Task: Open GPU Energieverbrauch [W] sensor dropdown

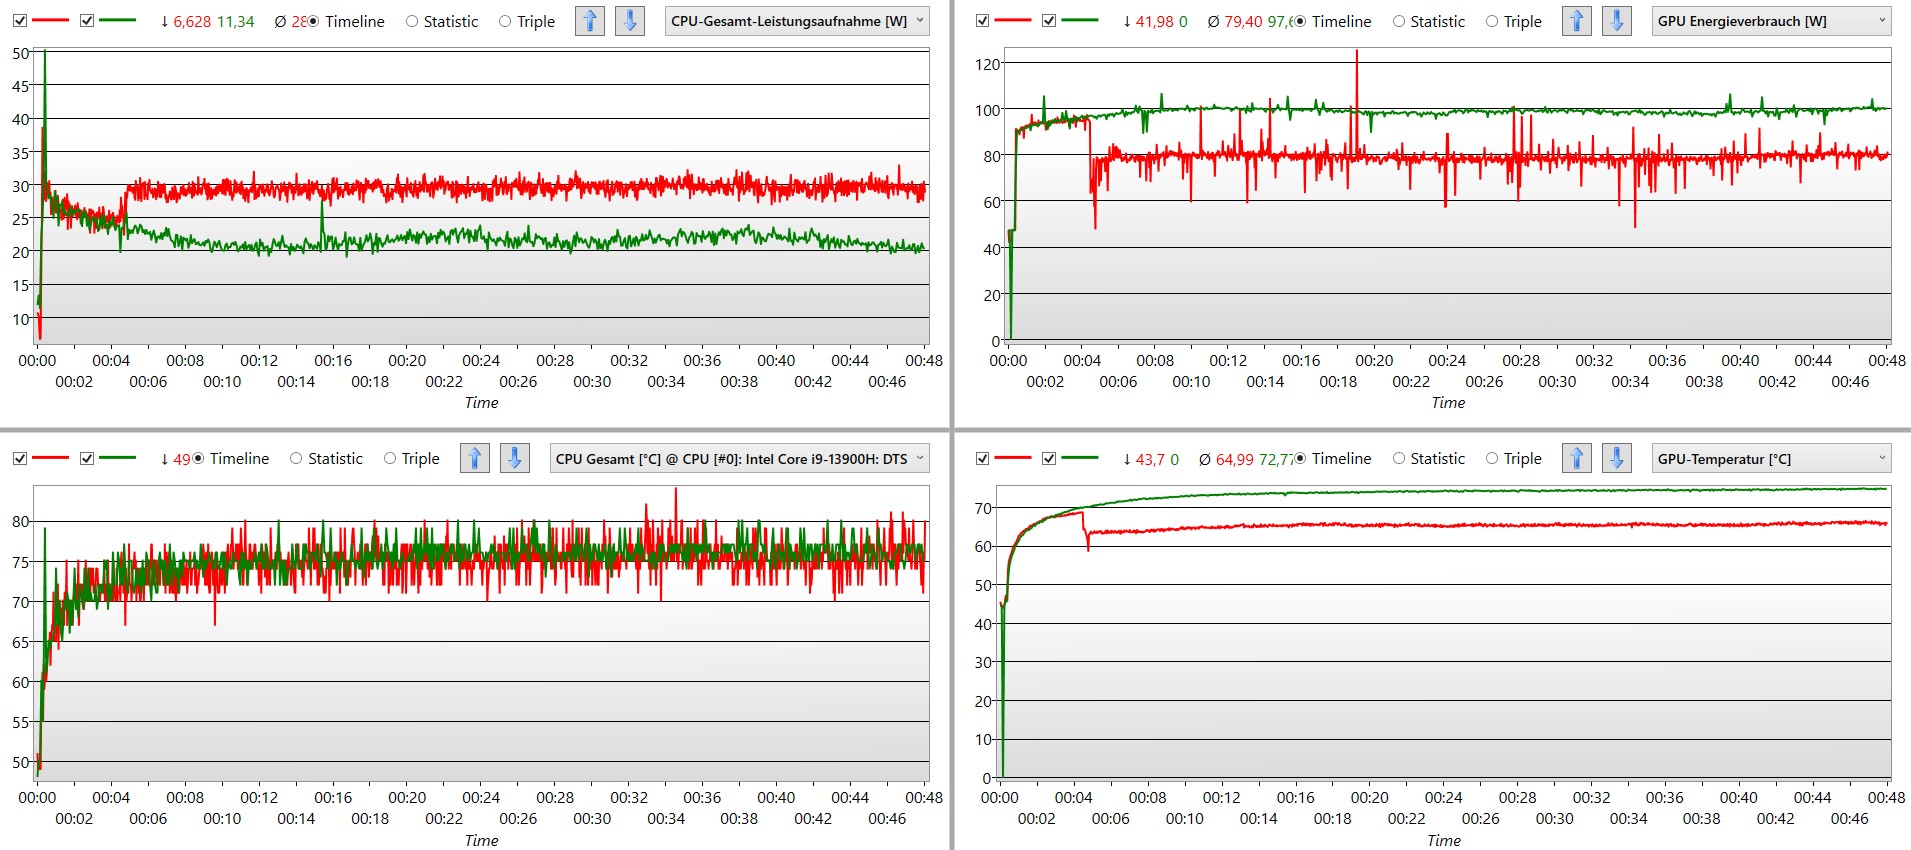Action: tap(1771, 21)
